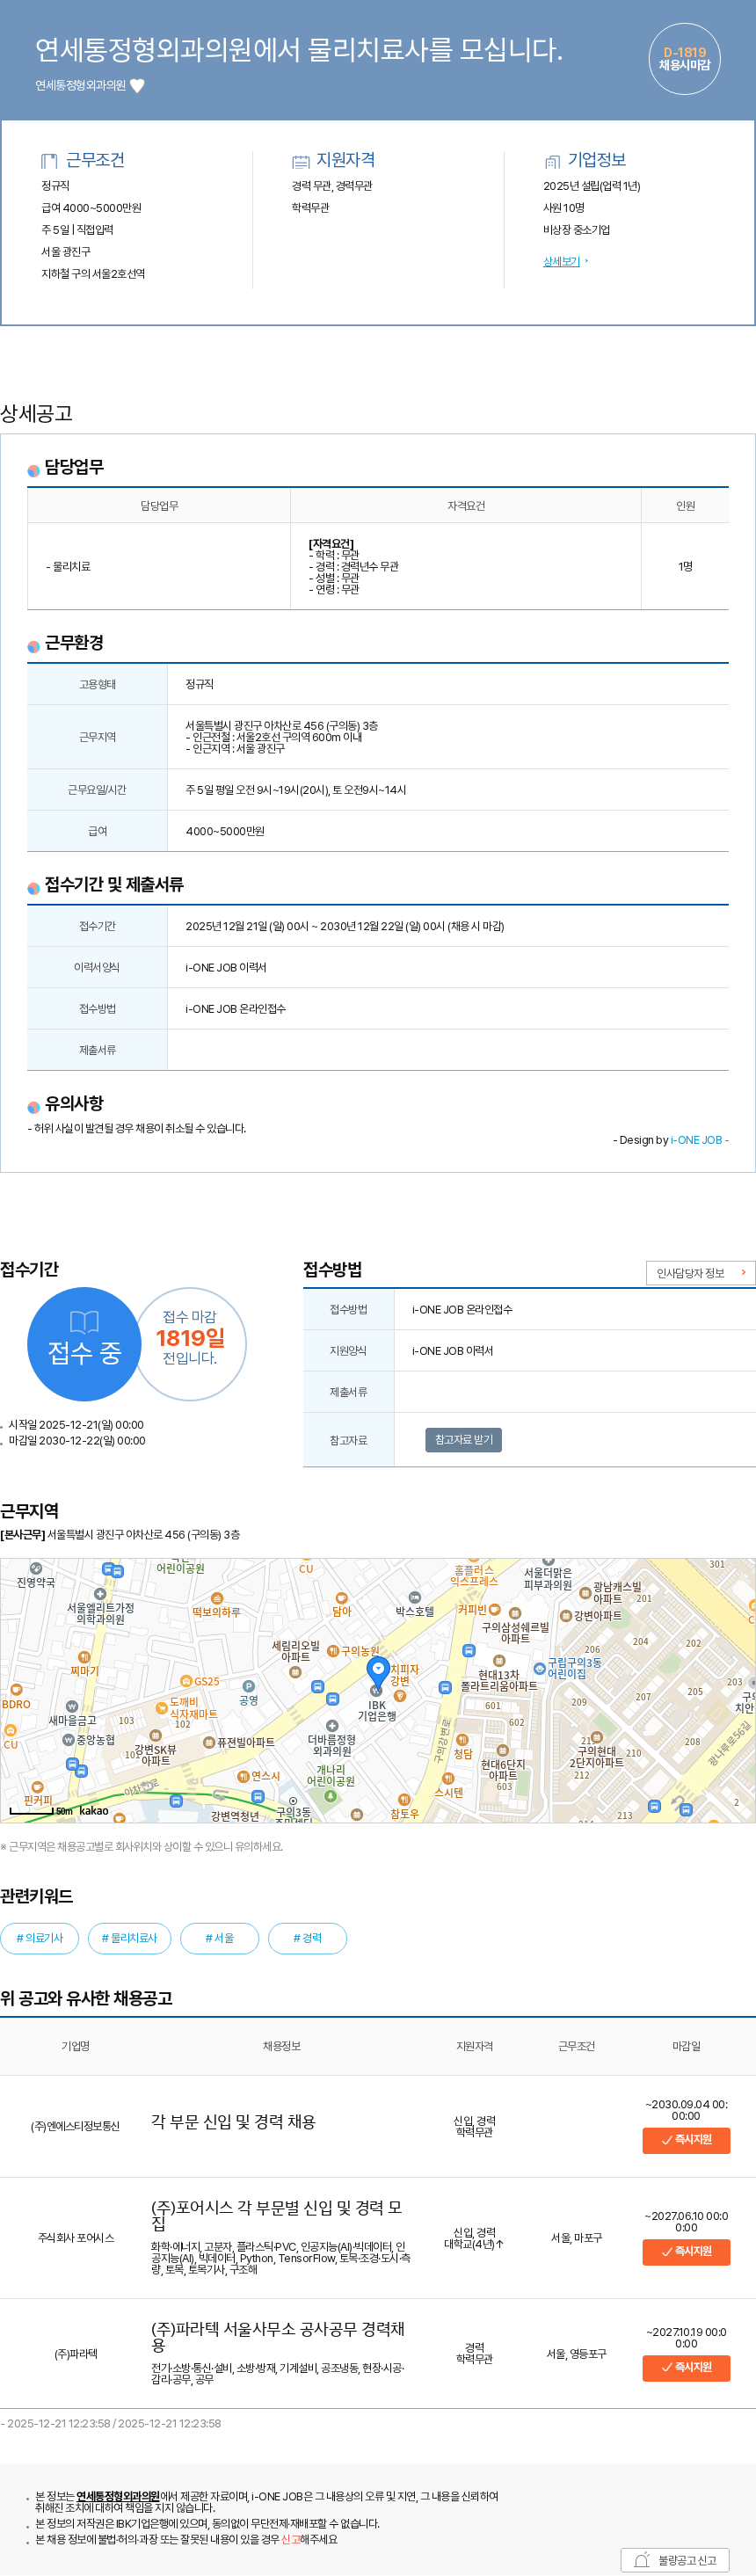Click the 접수 마감 1819일 countdown circle

tap(190, 1344)
